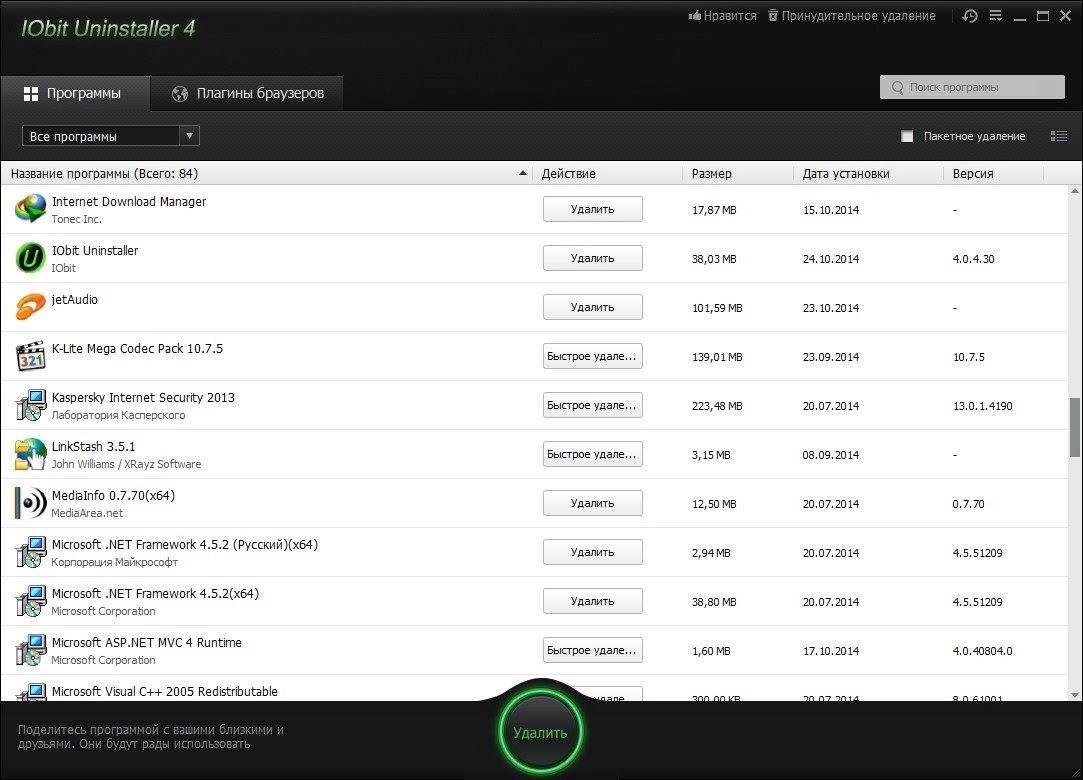Click the Нравится link text
This screenshot has width=1083, height=780.
click(730, 16)
